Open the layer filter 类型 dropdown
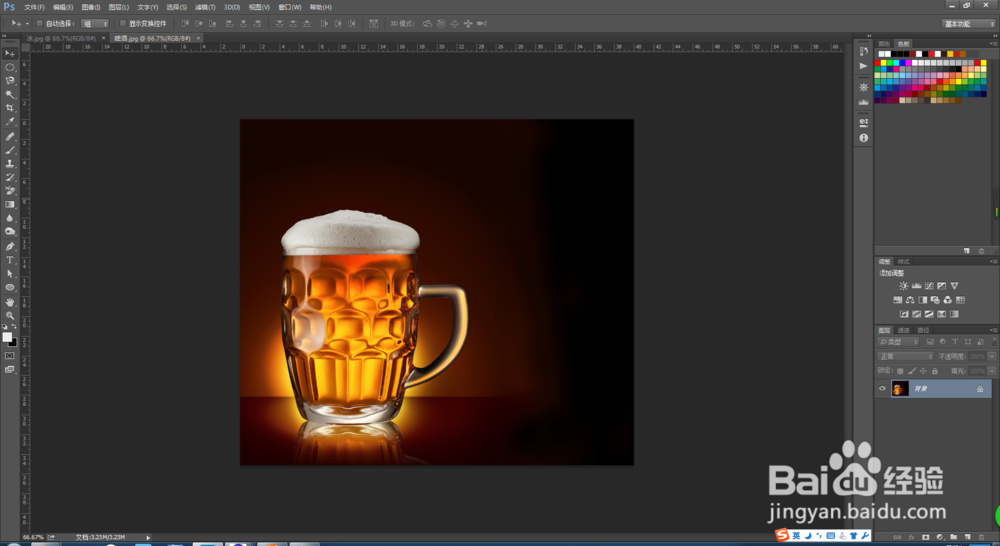 [898, 342]
